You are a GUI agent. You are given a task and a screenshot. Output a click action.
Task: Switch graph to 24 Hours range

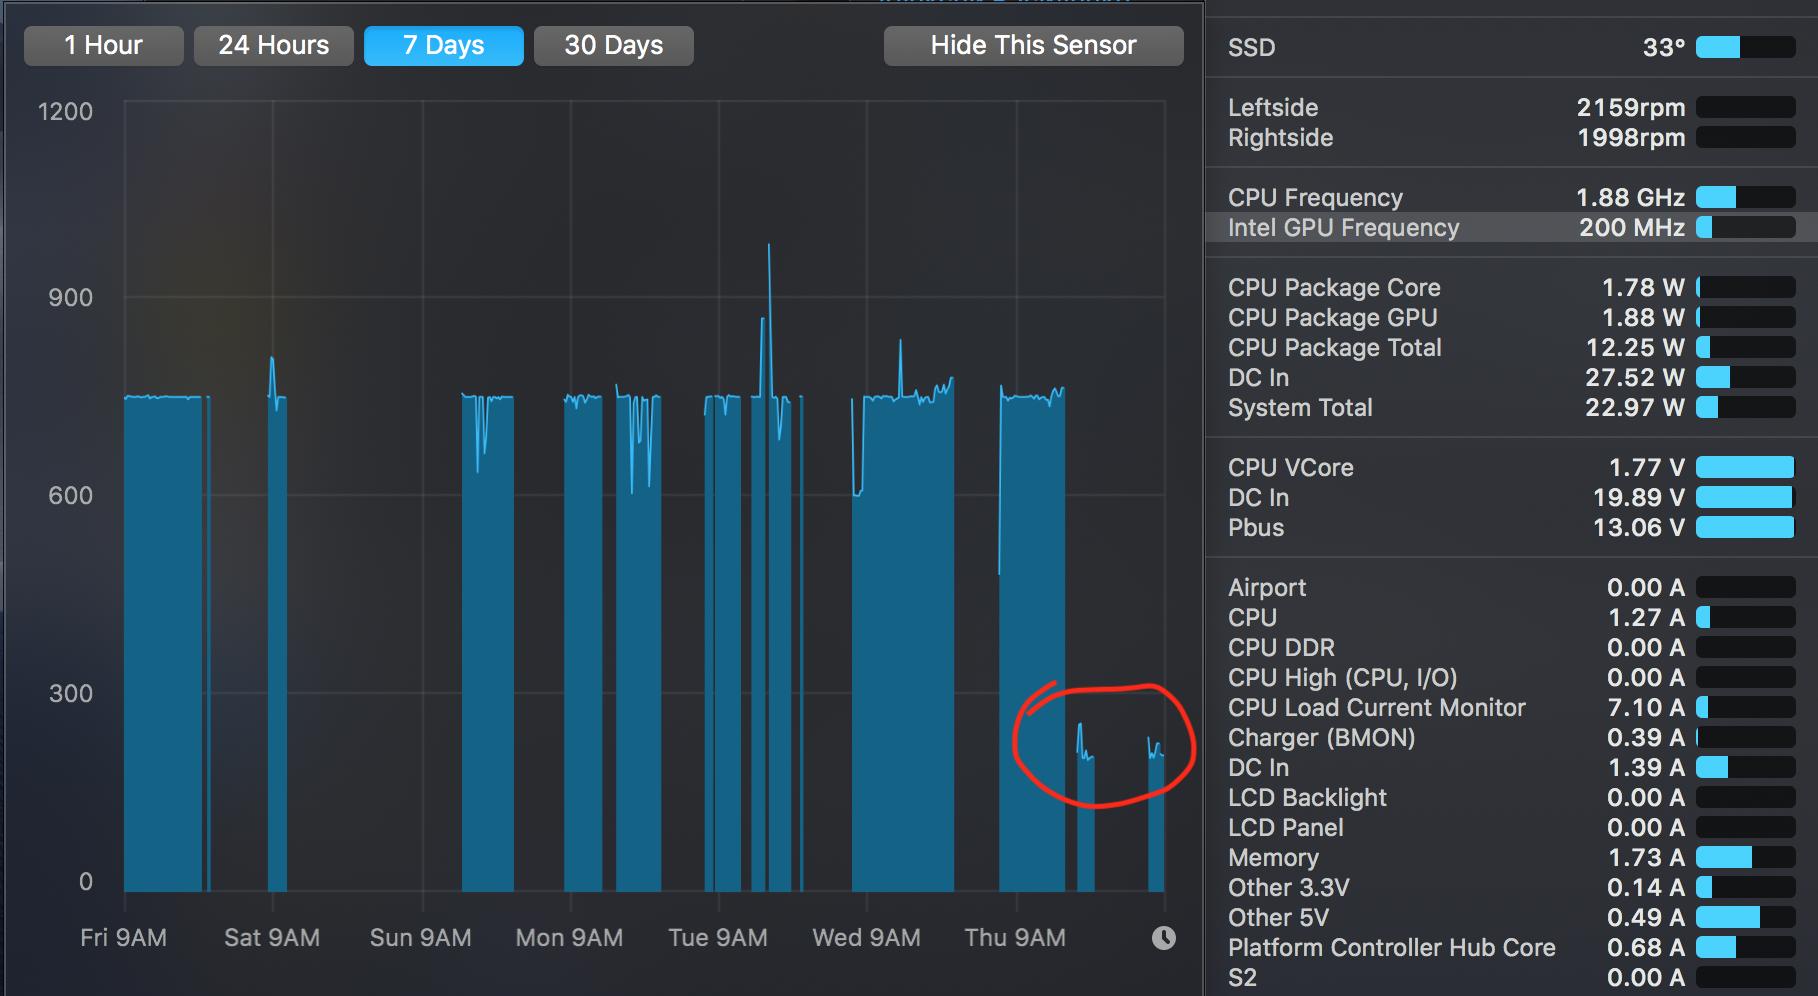[x=274, y=46]
